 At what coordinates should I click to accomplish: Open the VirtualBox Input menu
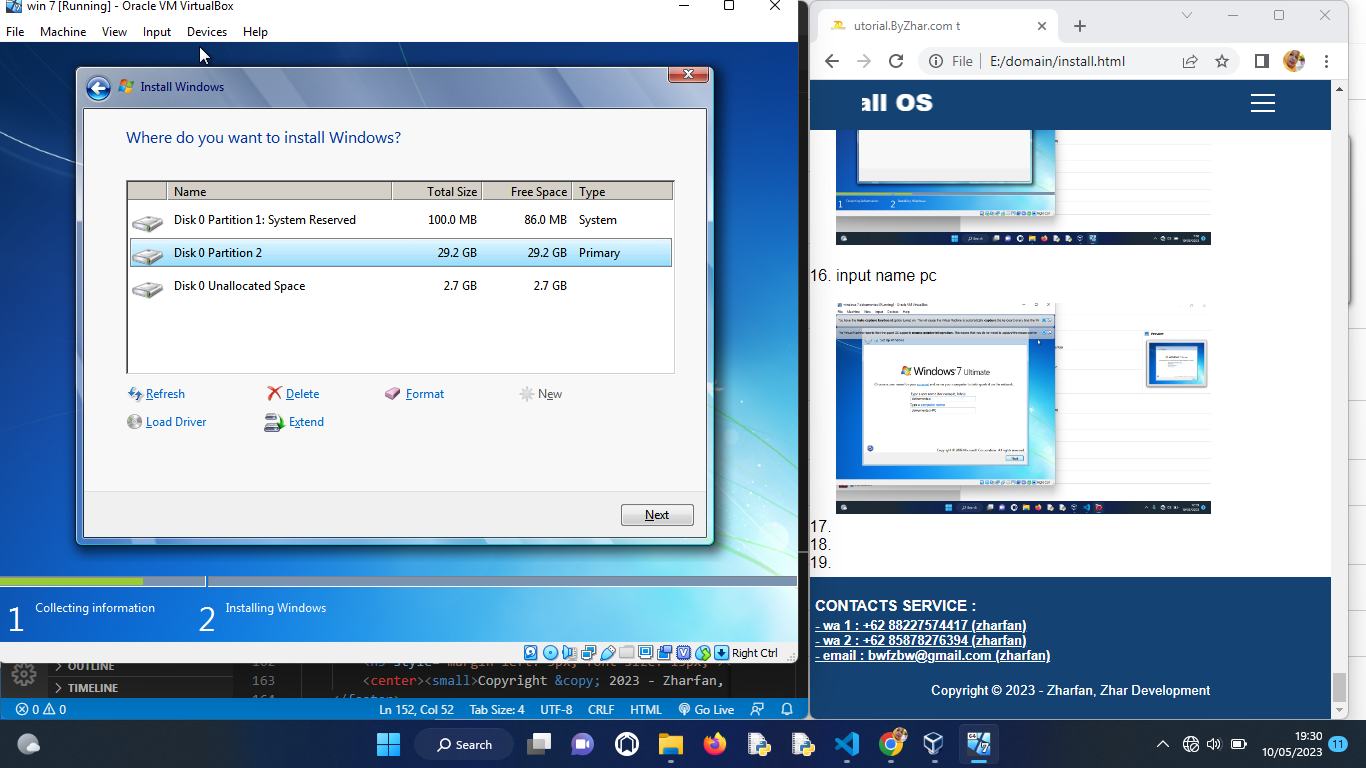point(157,32)
